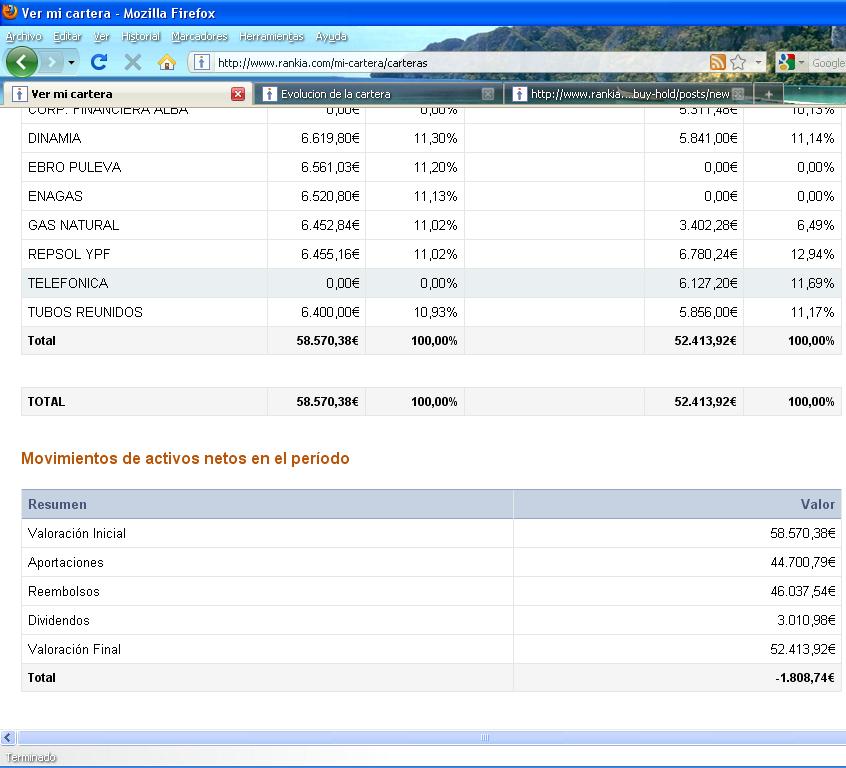Expand the address bar URL dropdown arrow
Image resolution: width=846 pixels, height=768 pixels.
pyautogui.click(x=758, y=62)
